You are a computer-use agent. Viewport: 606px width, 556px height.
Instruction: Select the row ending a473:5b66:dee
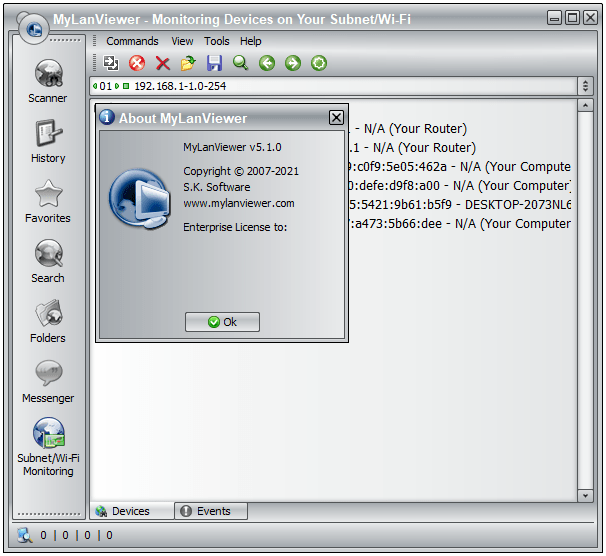[460, 223]
